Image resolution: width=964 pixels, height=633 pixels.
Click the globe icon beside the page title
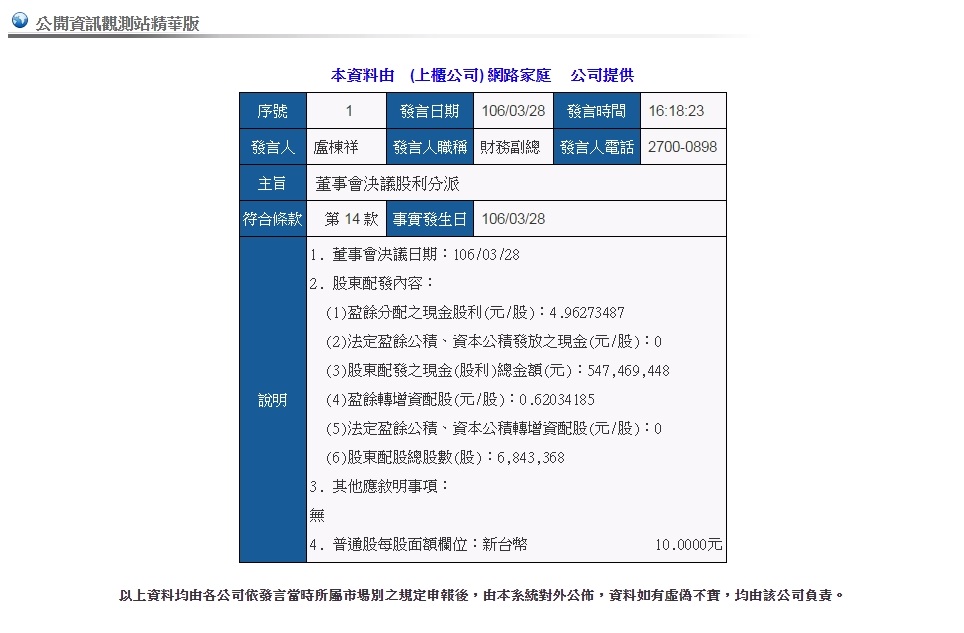tap(19, 20)
